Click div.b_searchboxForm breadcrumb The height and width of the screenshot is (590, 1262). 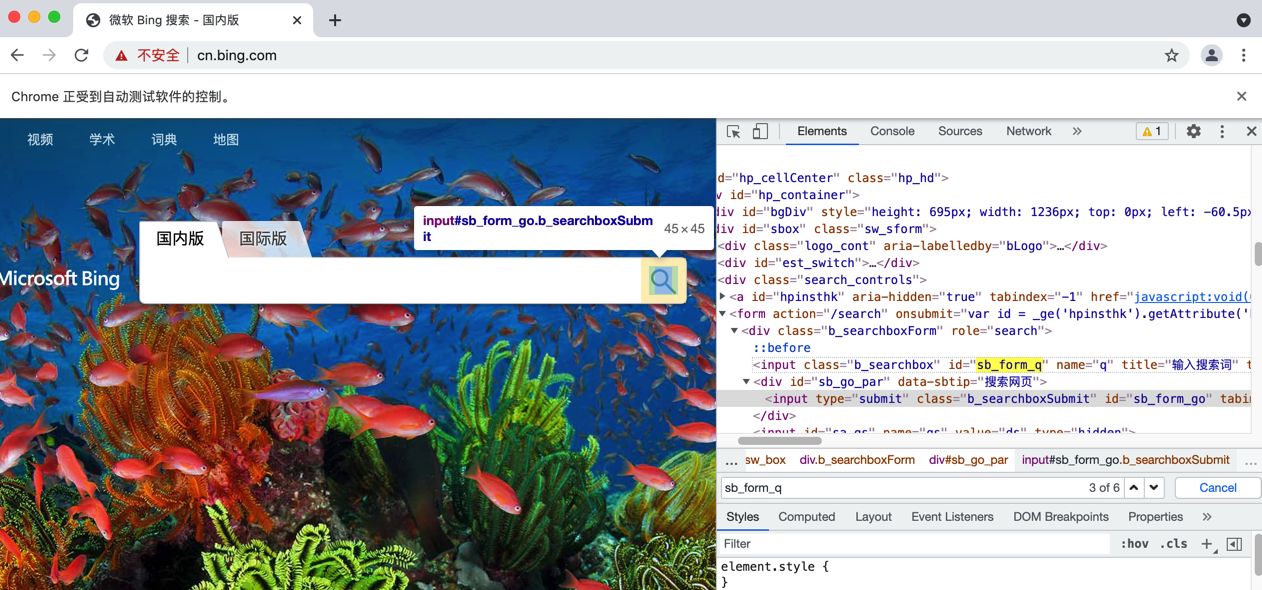click(x=857, y=460)
